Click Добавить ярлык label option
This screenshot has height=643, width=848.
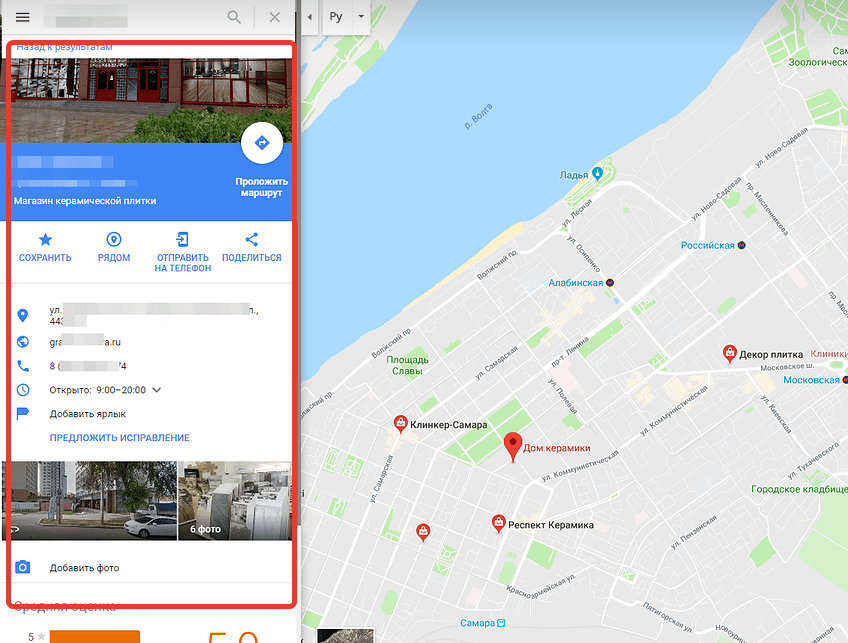(x=88, y=414)
